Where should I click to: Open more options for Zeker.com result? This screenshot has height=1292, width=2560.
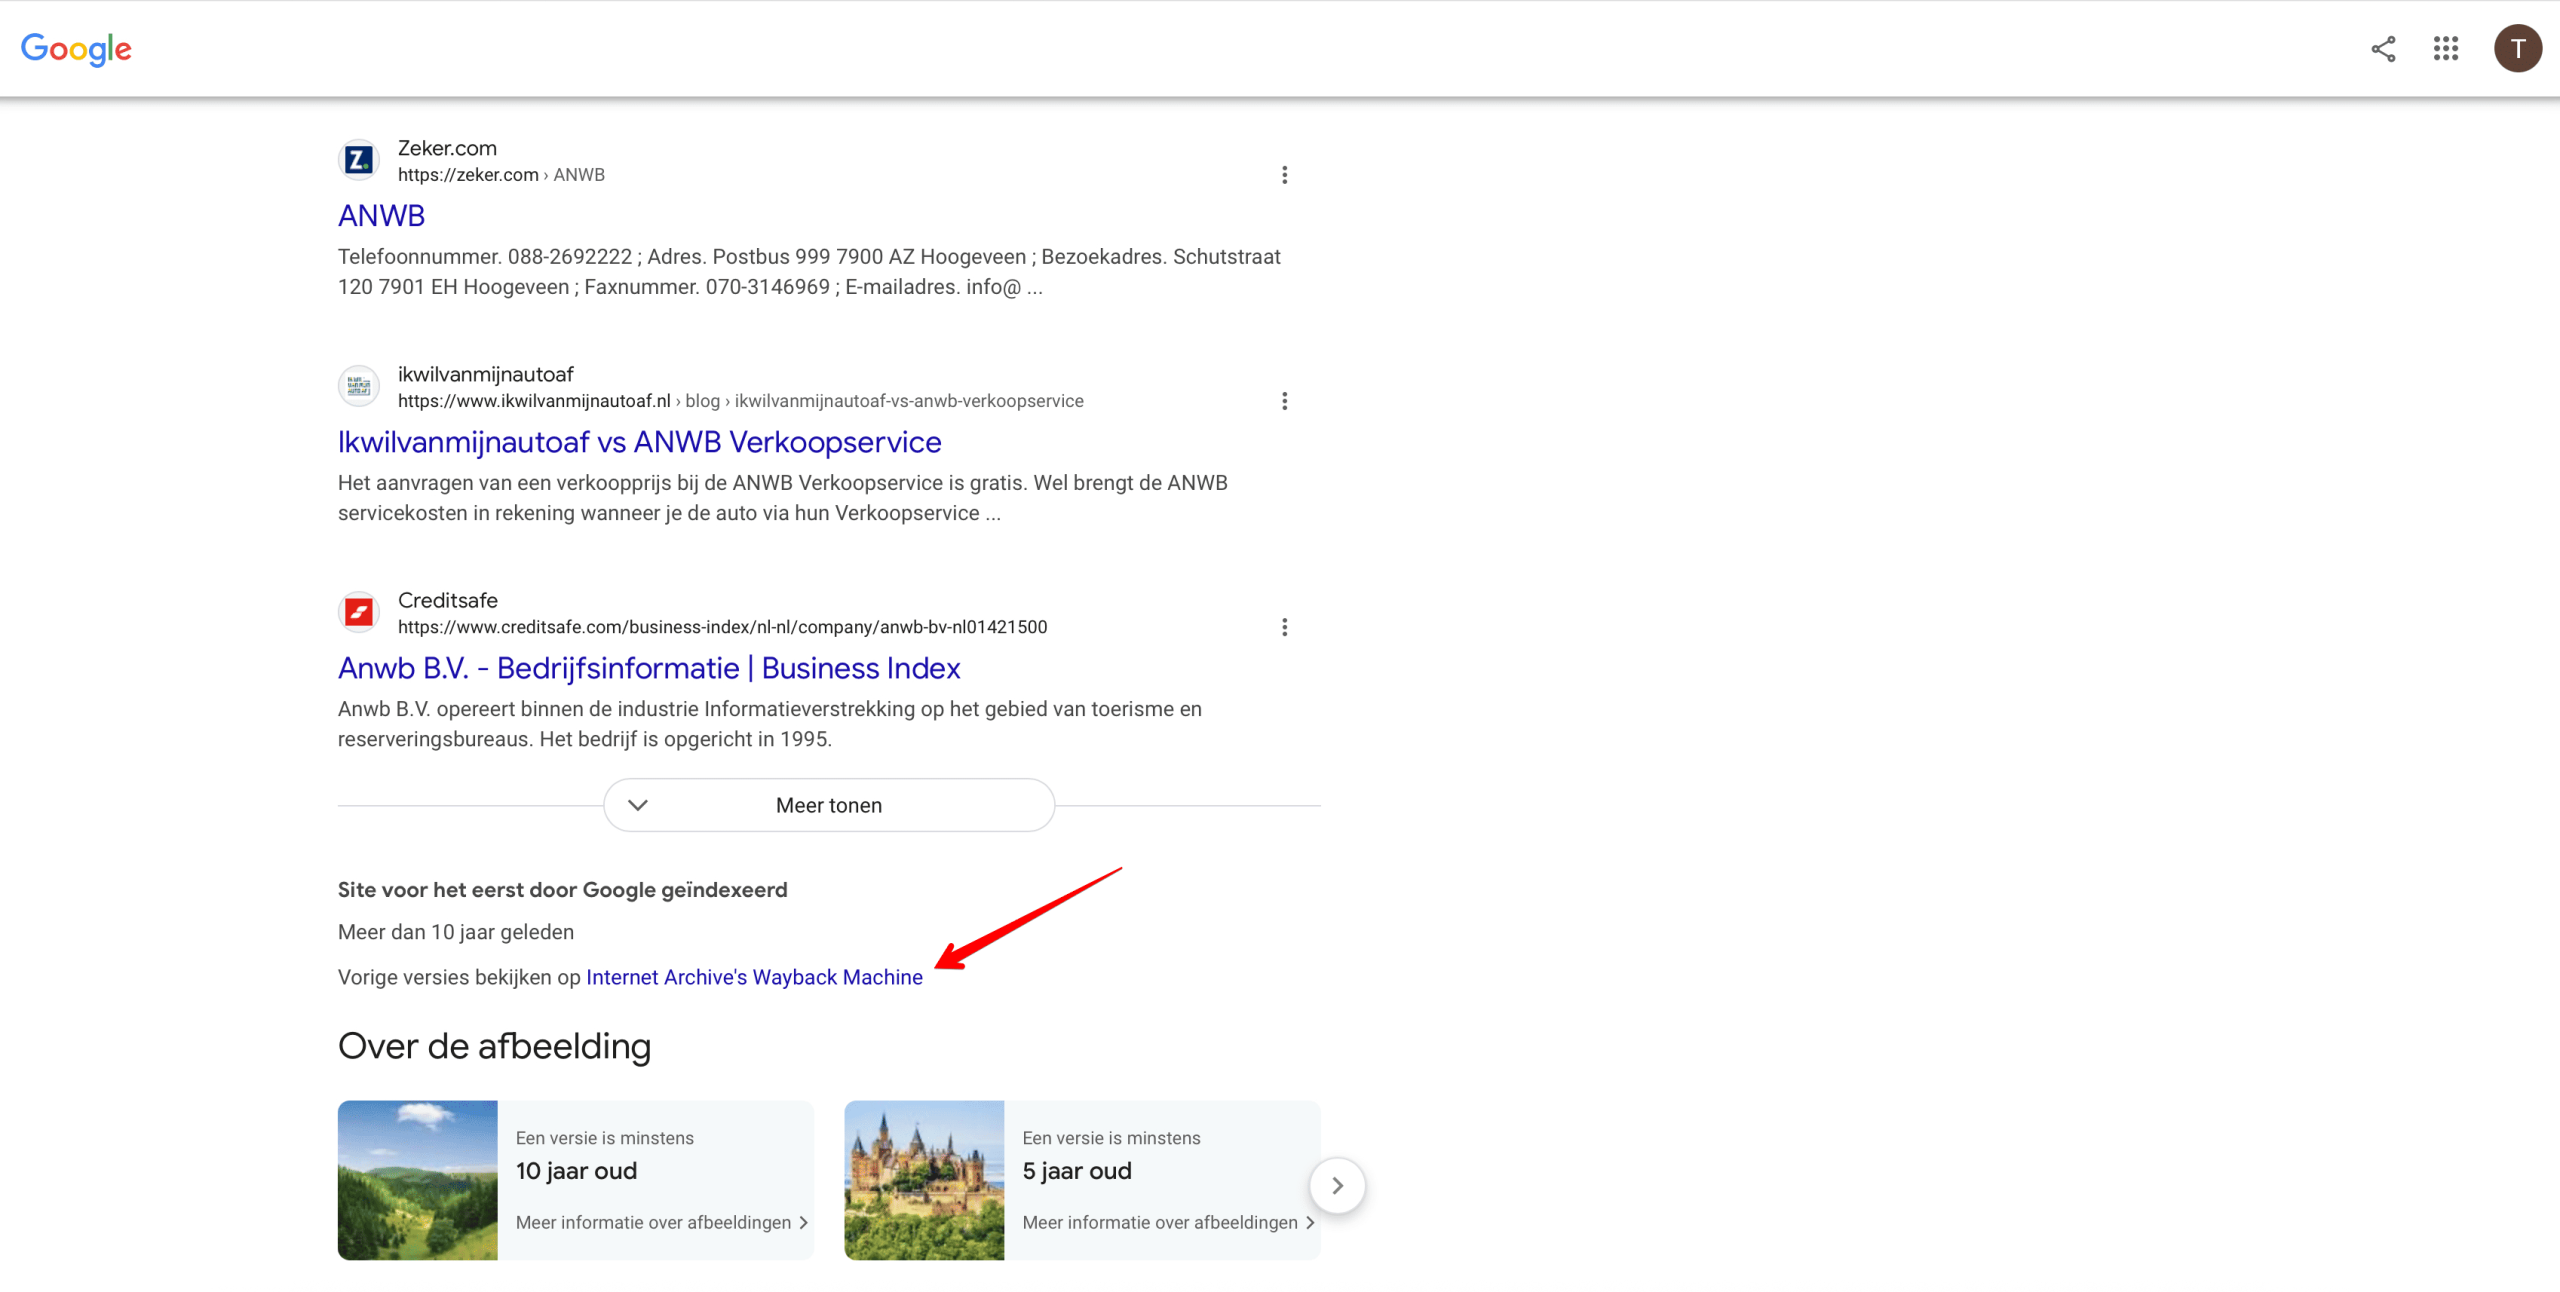[x=1285, y=175]
